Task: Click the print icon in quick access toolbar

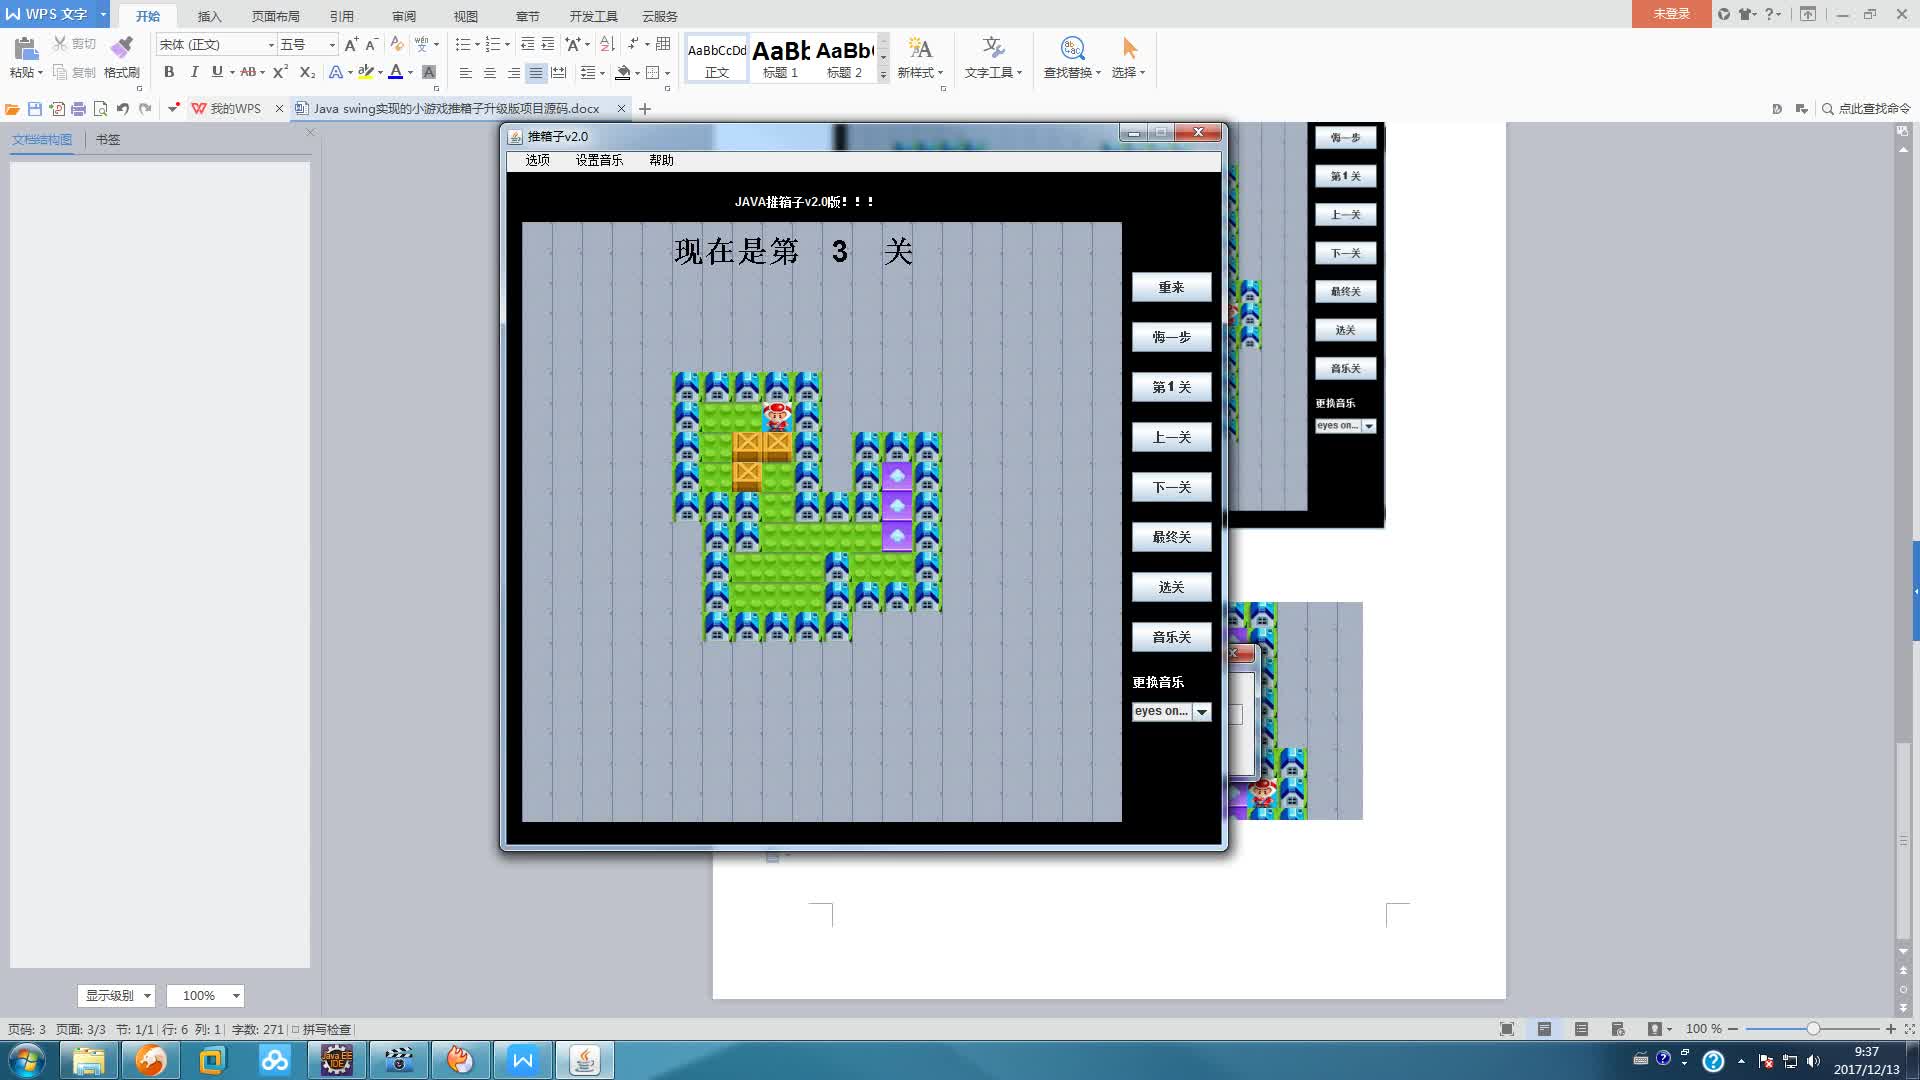Action: coord(78,108)
